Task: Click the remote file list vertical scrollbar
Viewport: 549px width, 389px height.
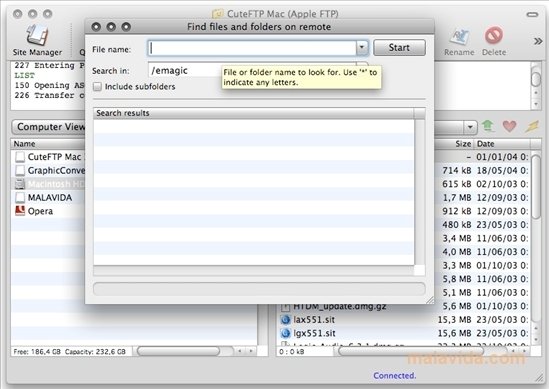Action: pos(536,187)
